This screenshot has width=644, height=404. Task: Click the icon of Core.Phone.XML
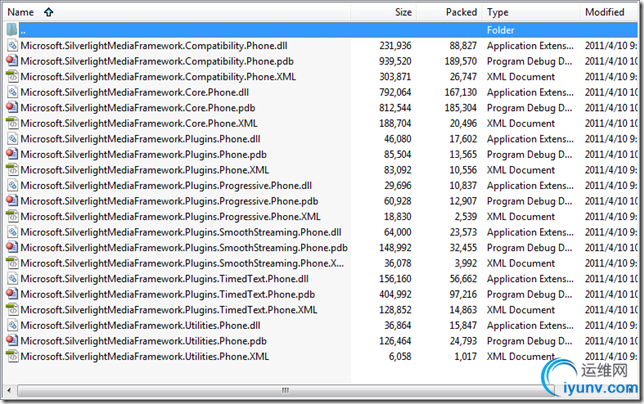[x=12, y=124]
